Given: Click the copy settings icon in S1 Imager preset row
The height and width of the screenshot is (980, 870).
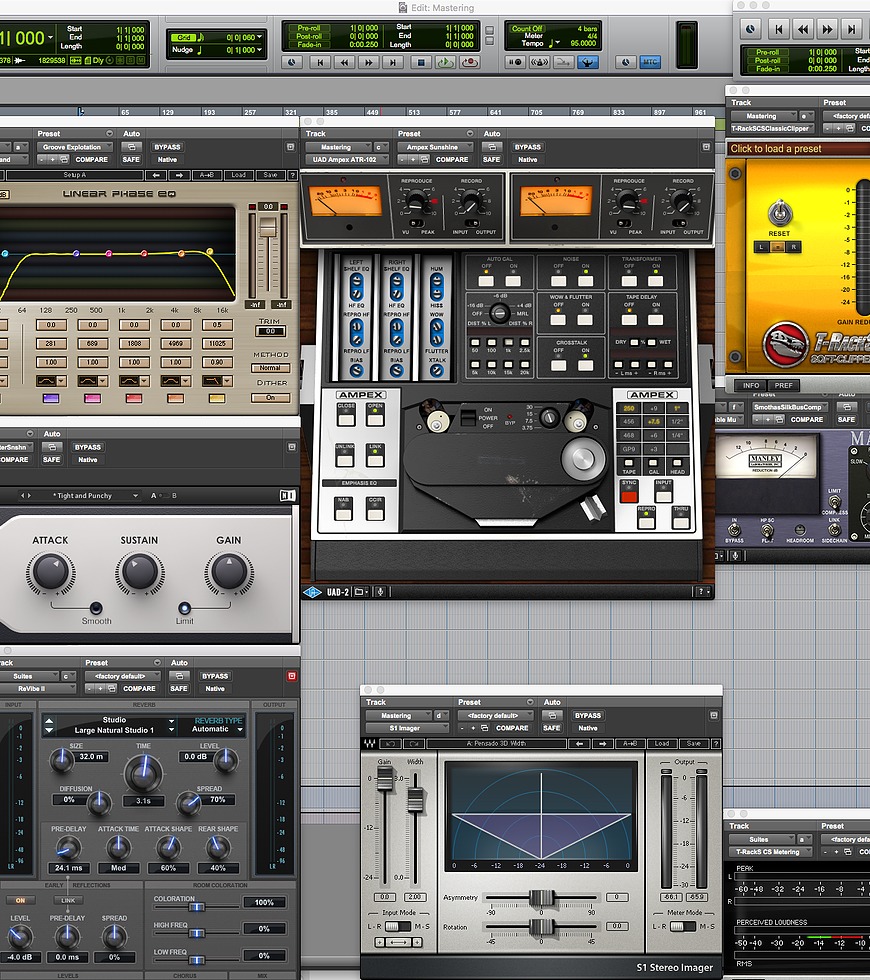Looking at the screenshot, I should pyautogui.click(x=484, y=728).
